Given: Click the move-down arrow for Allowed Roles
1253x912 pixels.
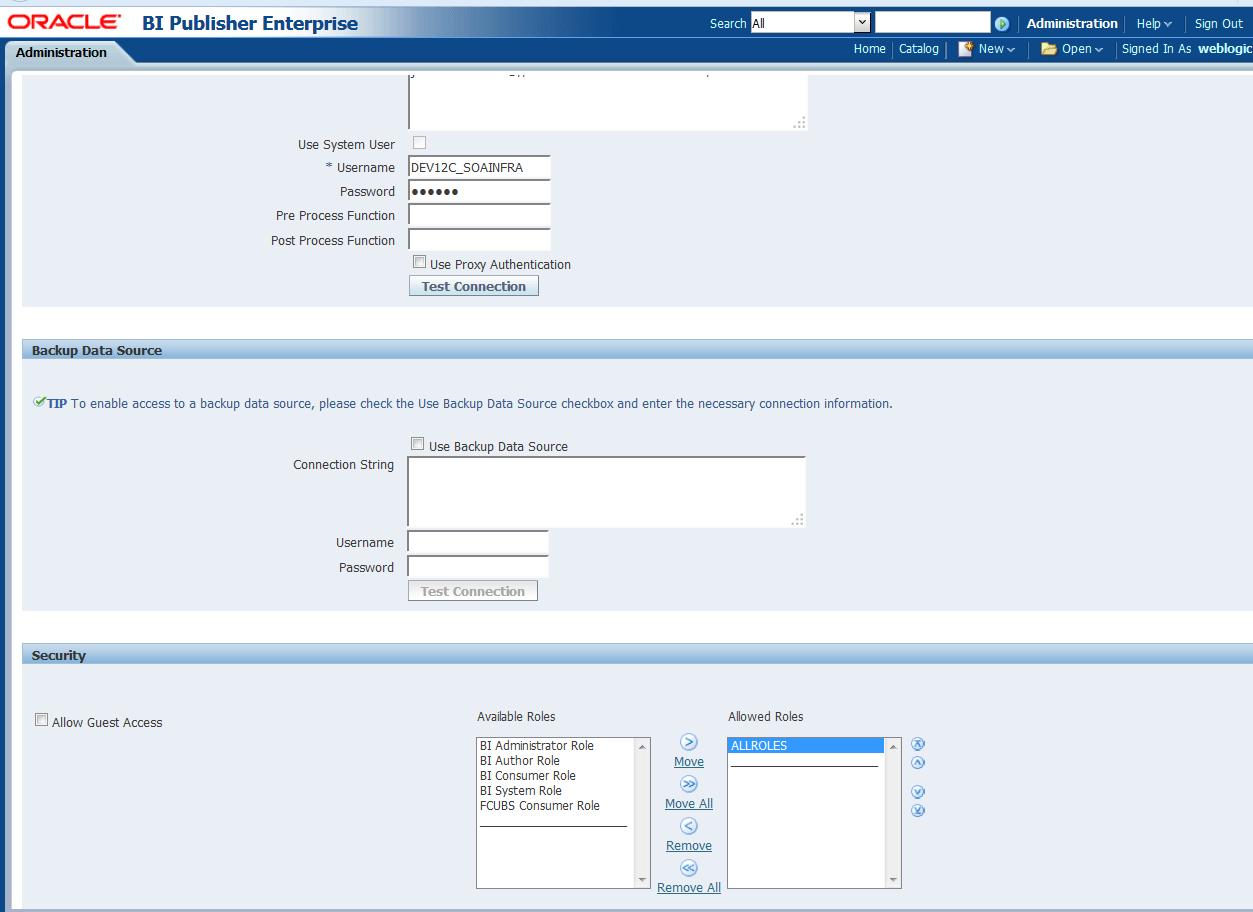Looking at the screenshot, I should pos(918,792).
